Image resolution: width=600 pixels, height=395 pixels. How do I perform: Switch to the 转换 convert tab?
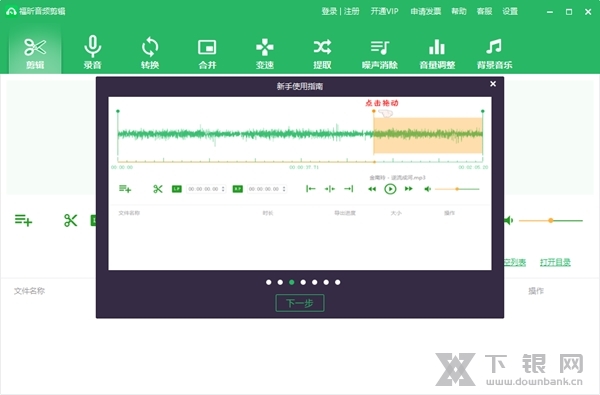point(150,53)
